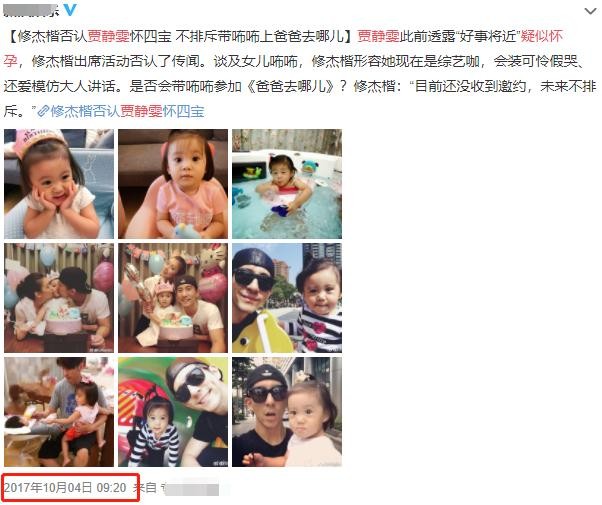Click the post timestamp 2017年10月04日 09:20

coord(65,488)
